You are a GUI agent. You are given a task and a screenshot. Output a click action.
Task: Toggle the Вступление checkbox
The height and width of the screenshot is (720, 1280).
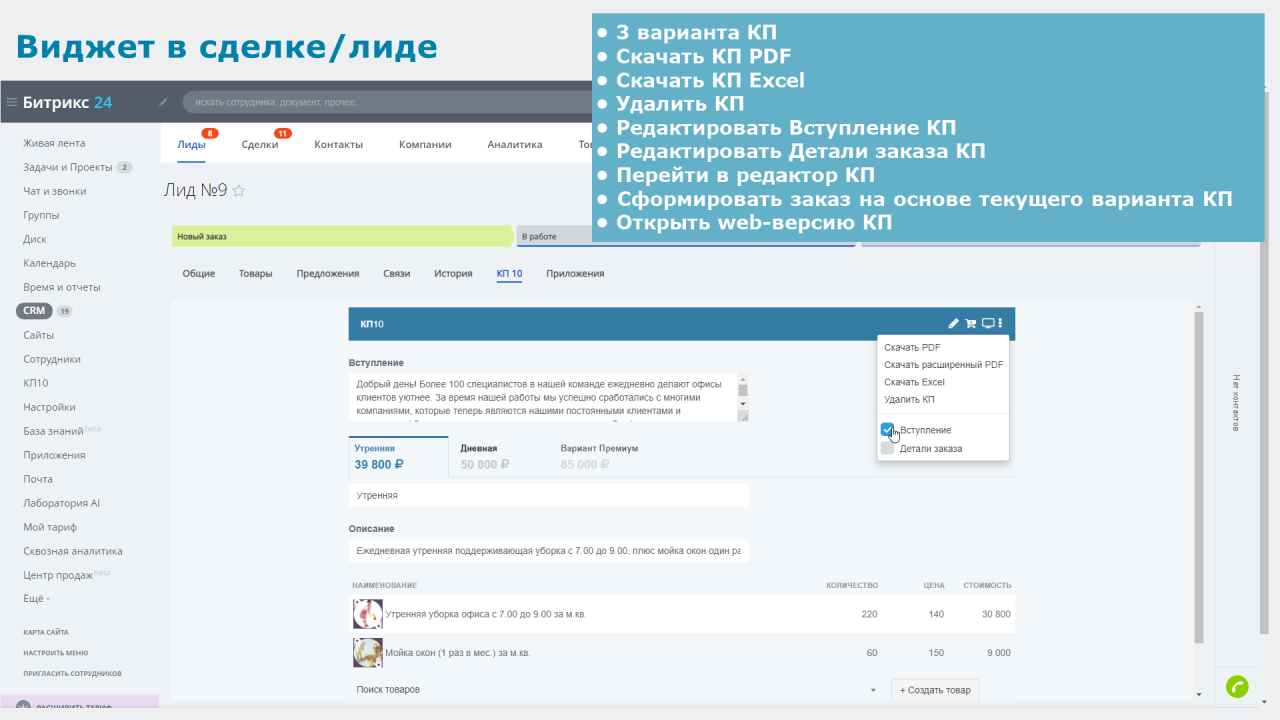click(887, 430)
